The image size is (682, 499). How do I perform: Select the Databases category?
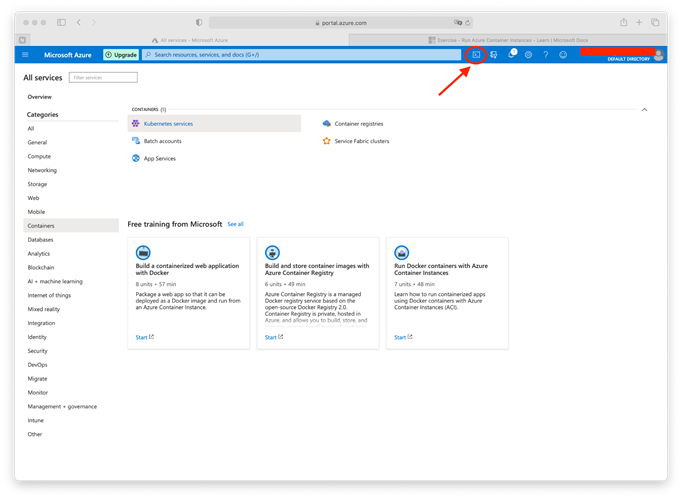pos(40,240)
